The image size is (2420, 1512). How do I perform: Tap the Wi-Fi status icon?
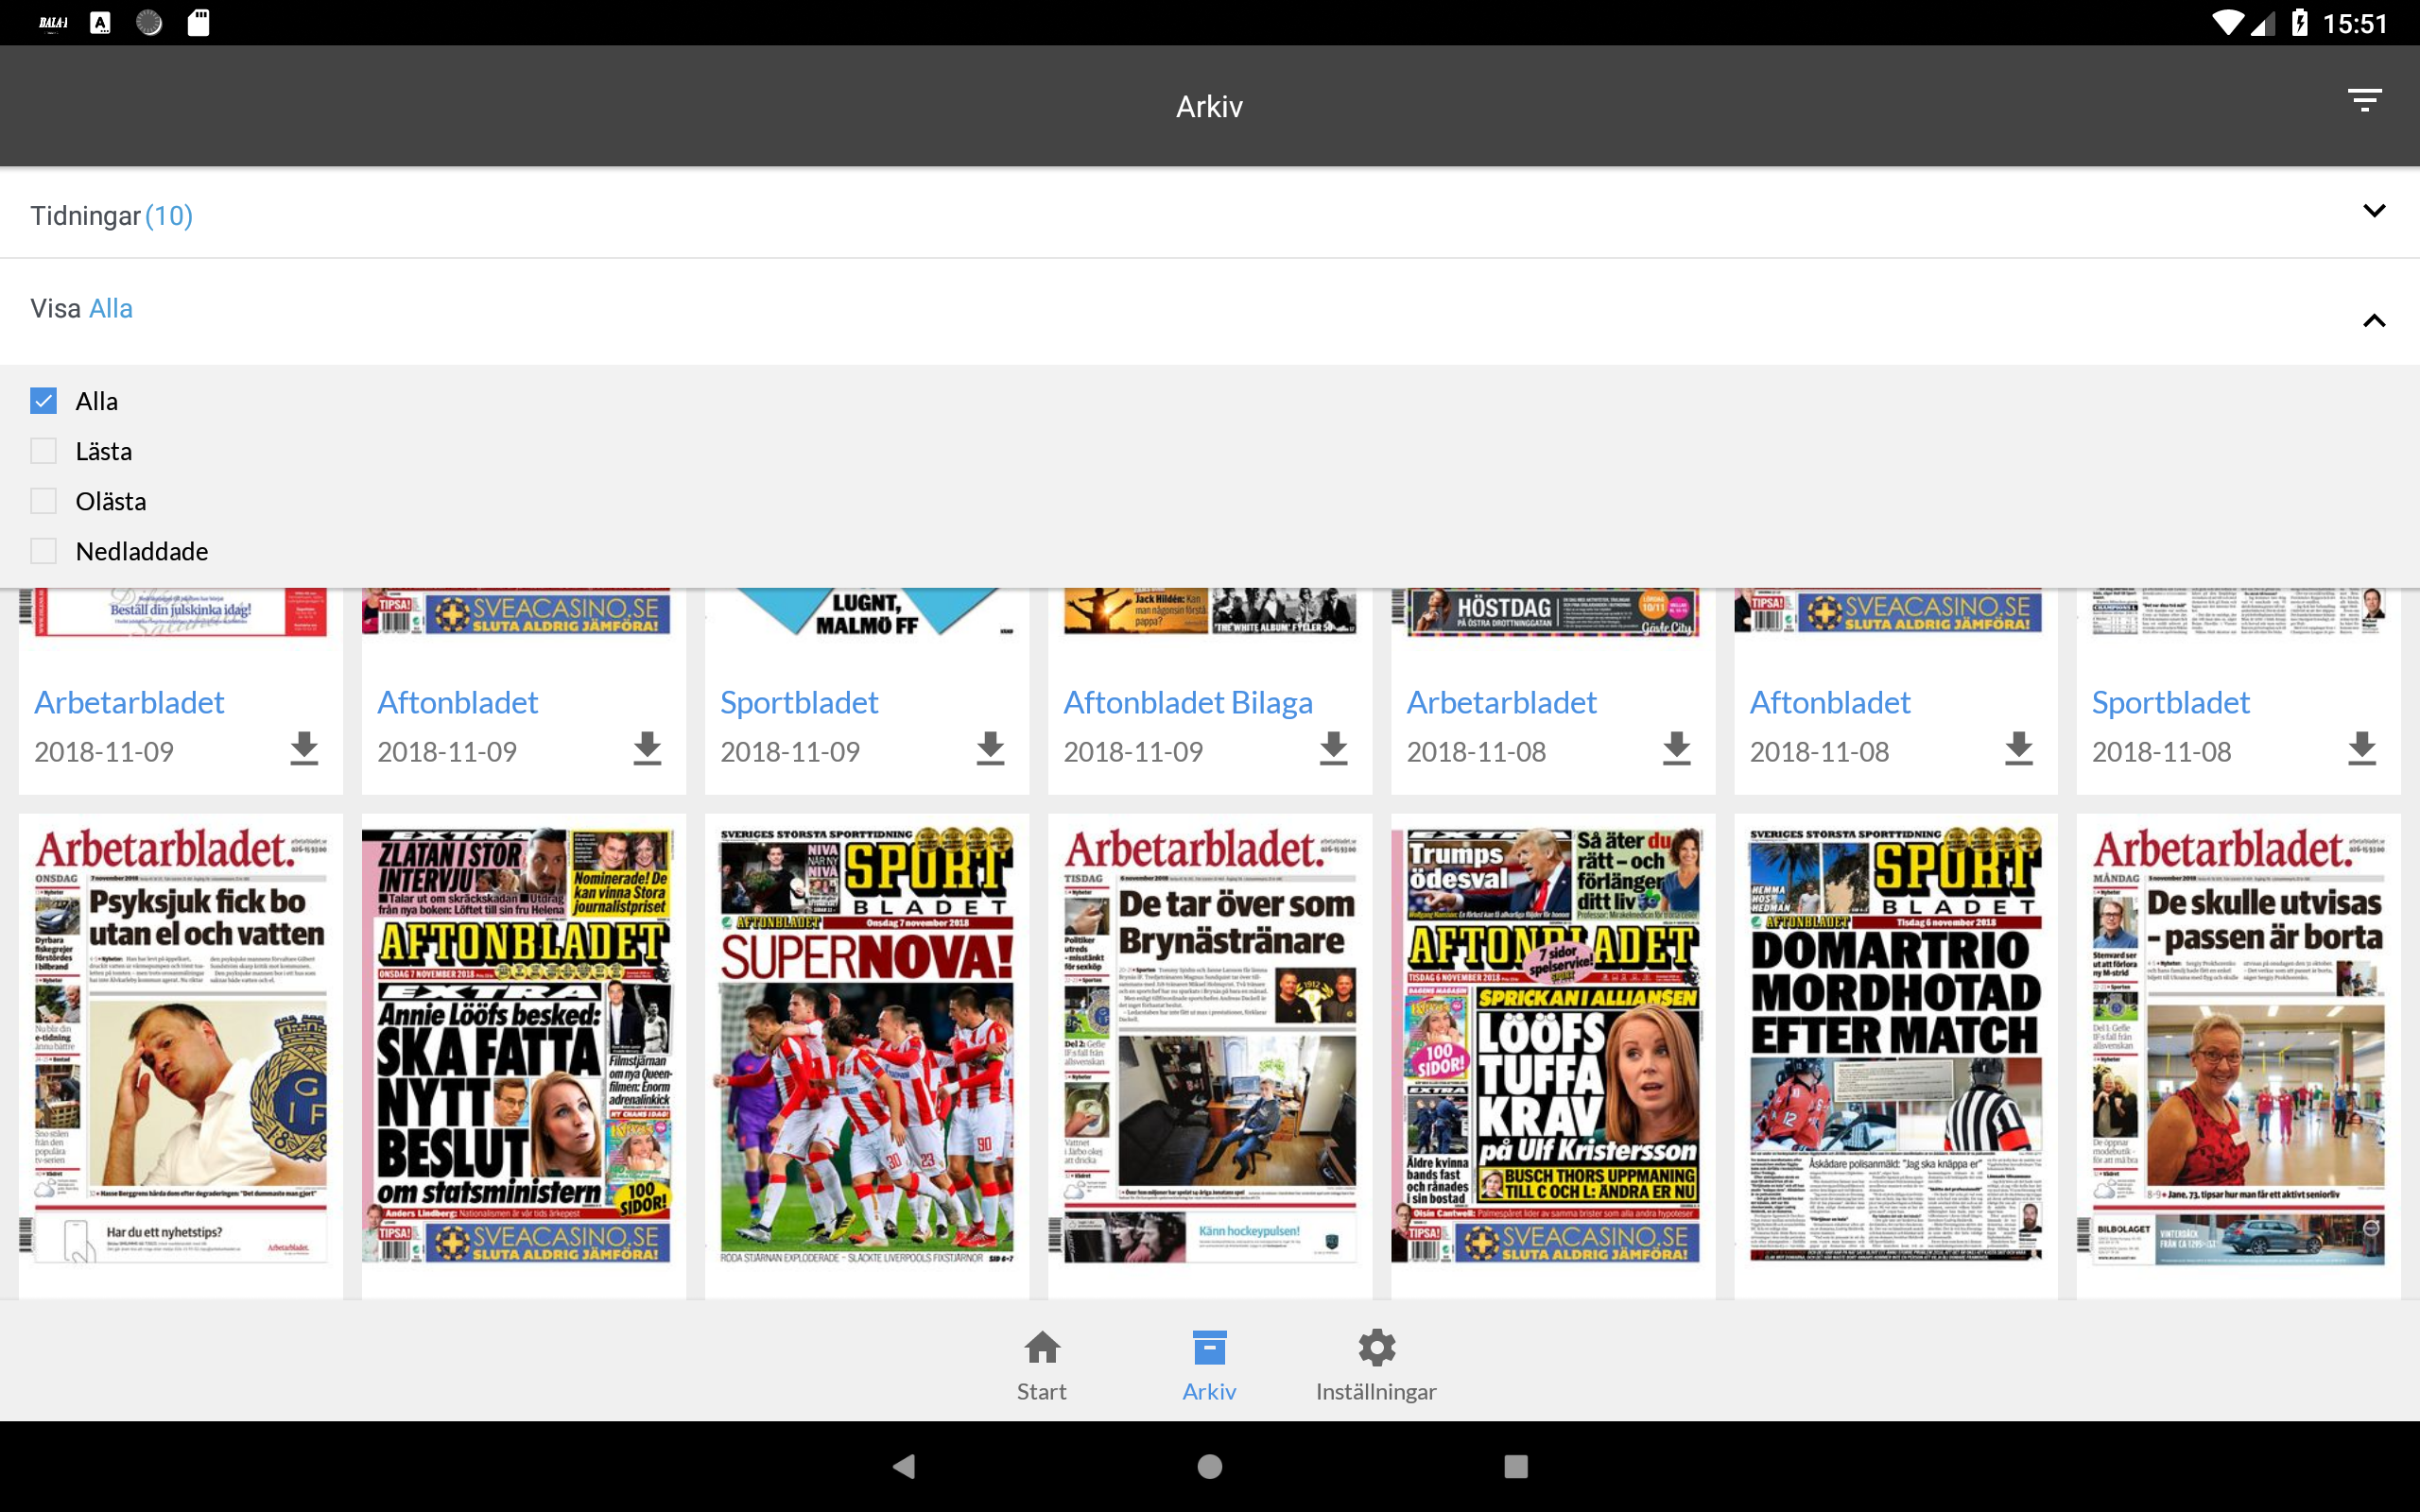(x=2227, y=22)
